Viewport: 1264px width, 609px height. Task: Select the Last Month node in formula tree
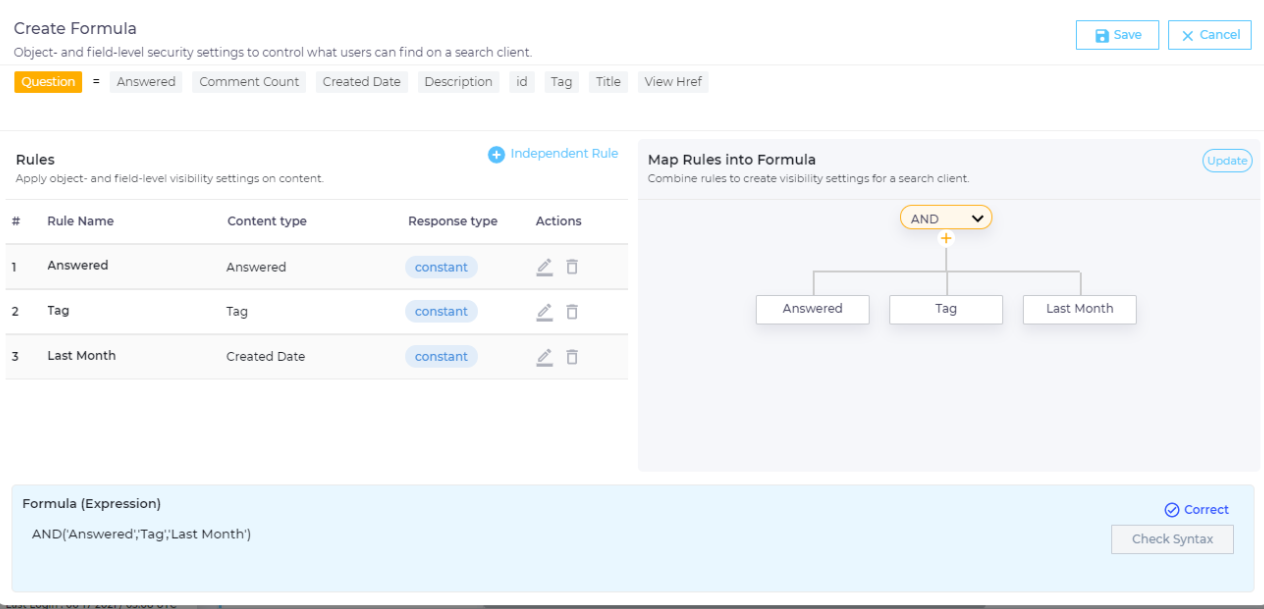pos(1079,309)
